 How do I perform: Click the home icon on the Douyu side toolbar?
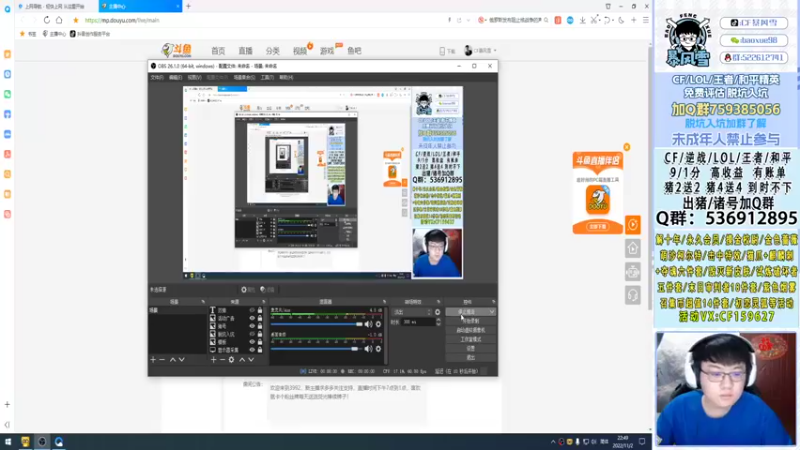coord(633,248)
